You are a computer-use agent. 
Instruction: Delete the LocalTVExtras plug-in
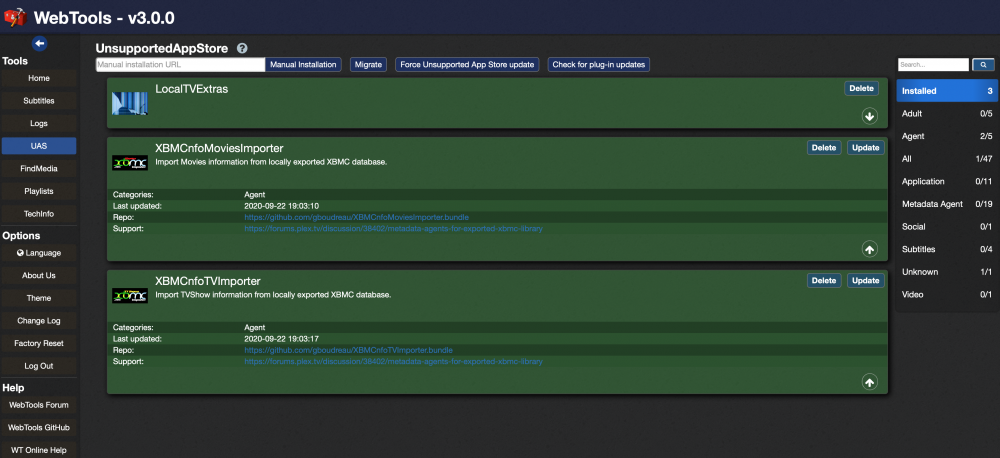pos(862,89)
